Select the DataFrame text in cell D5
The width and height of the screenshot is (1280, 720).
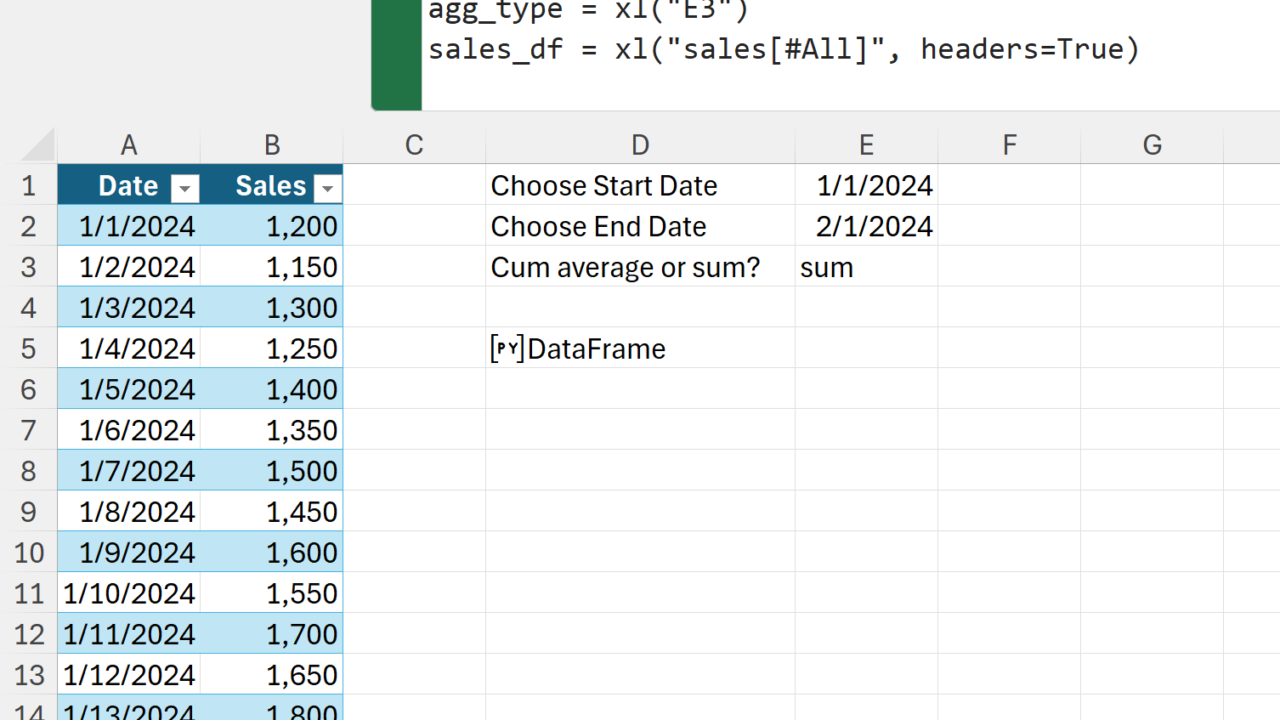pos(596,349)
